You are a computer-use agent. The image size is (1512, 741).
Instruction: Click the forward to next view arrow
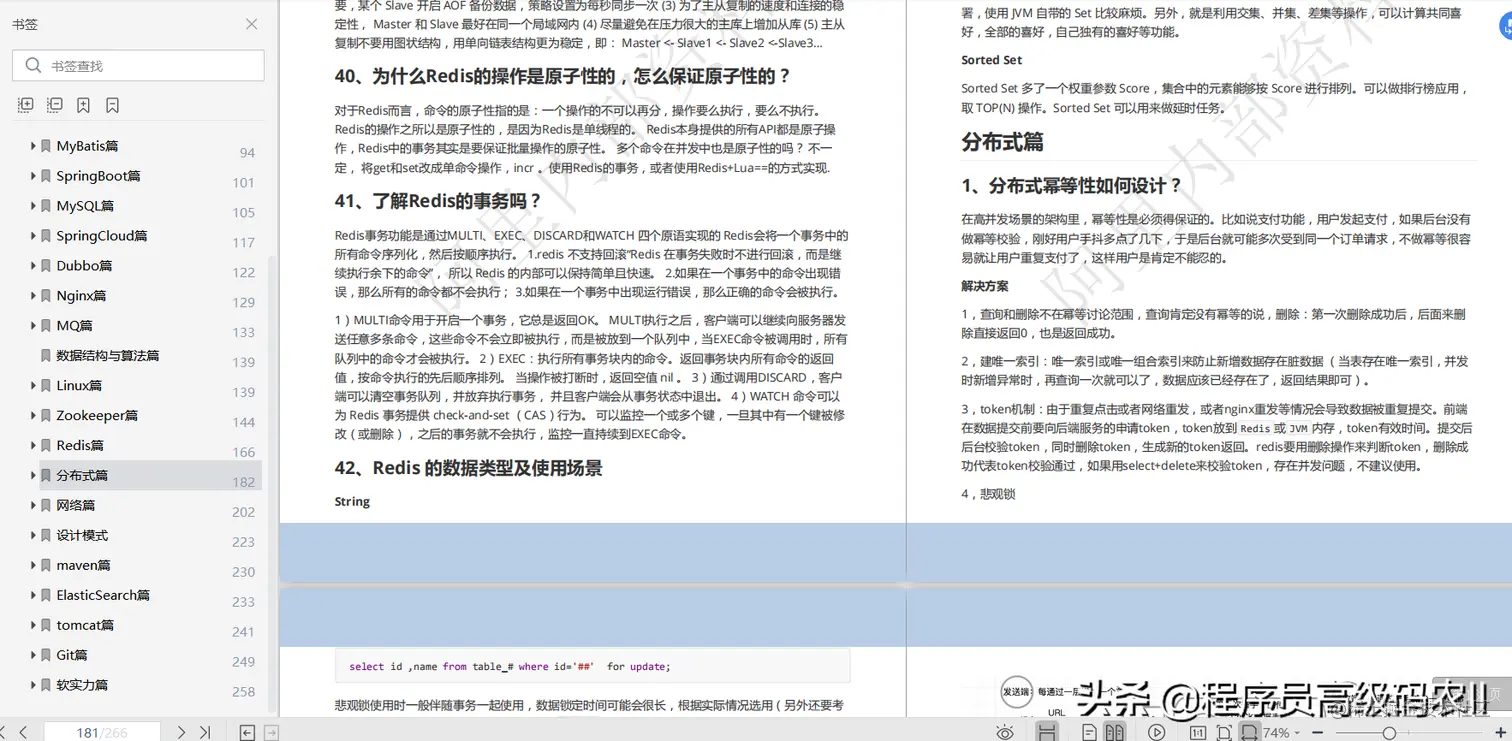pos(271,733)
